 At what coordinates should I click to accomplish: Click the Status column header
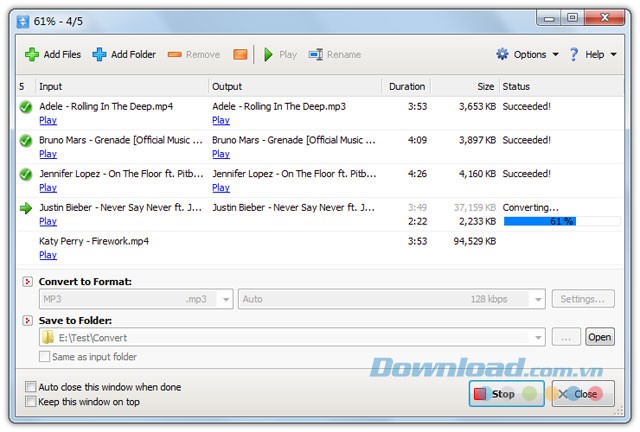(562, 87)
